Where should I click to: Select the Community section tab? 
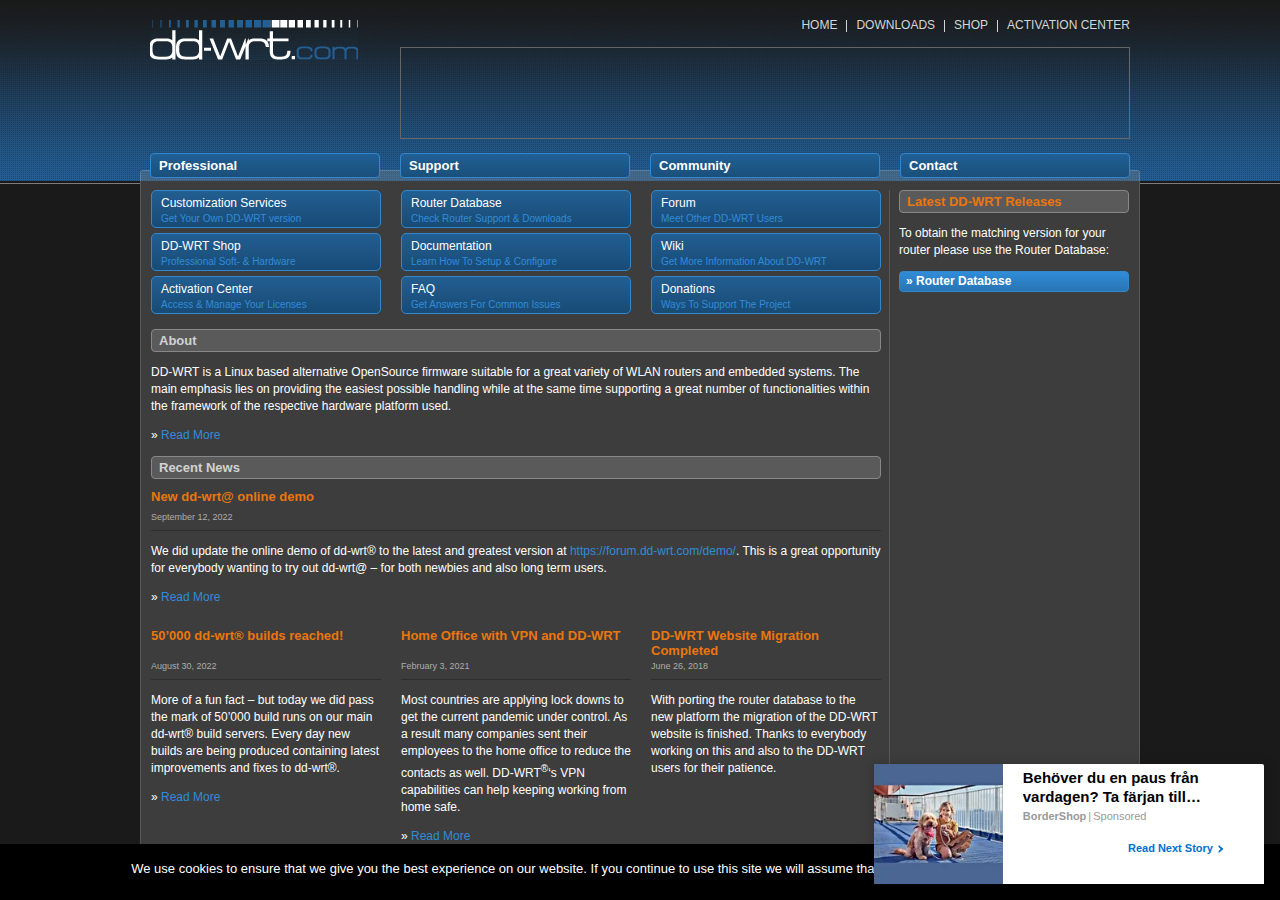(765, 166)
